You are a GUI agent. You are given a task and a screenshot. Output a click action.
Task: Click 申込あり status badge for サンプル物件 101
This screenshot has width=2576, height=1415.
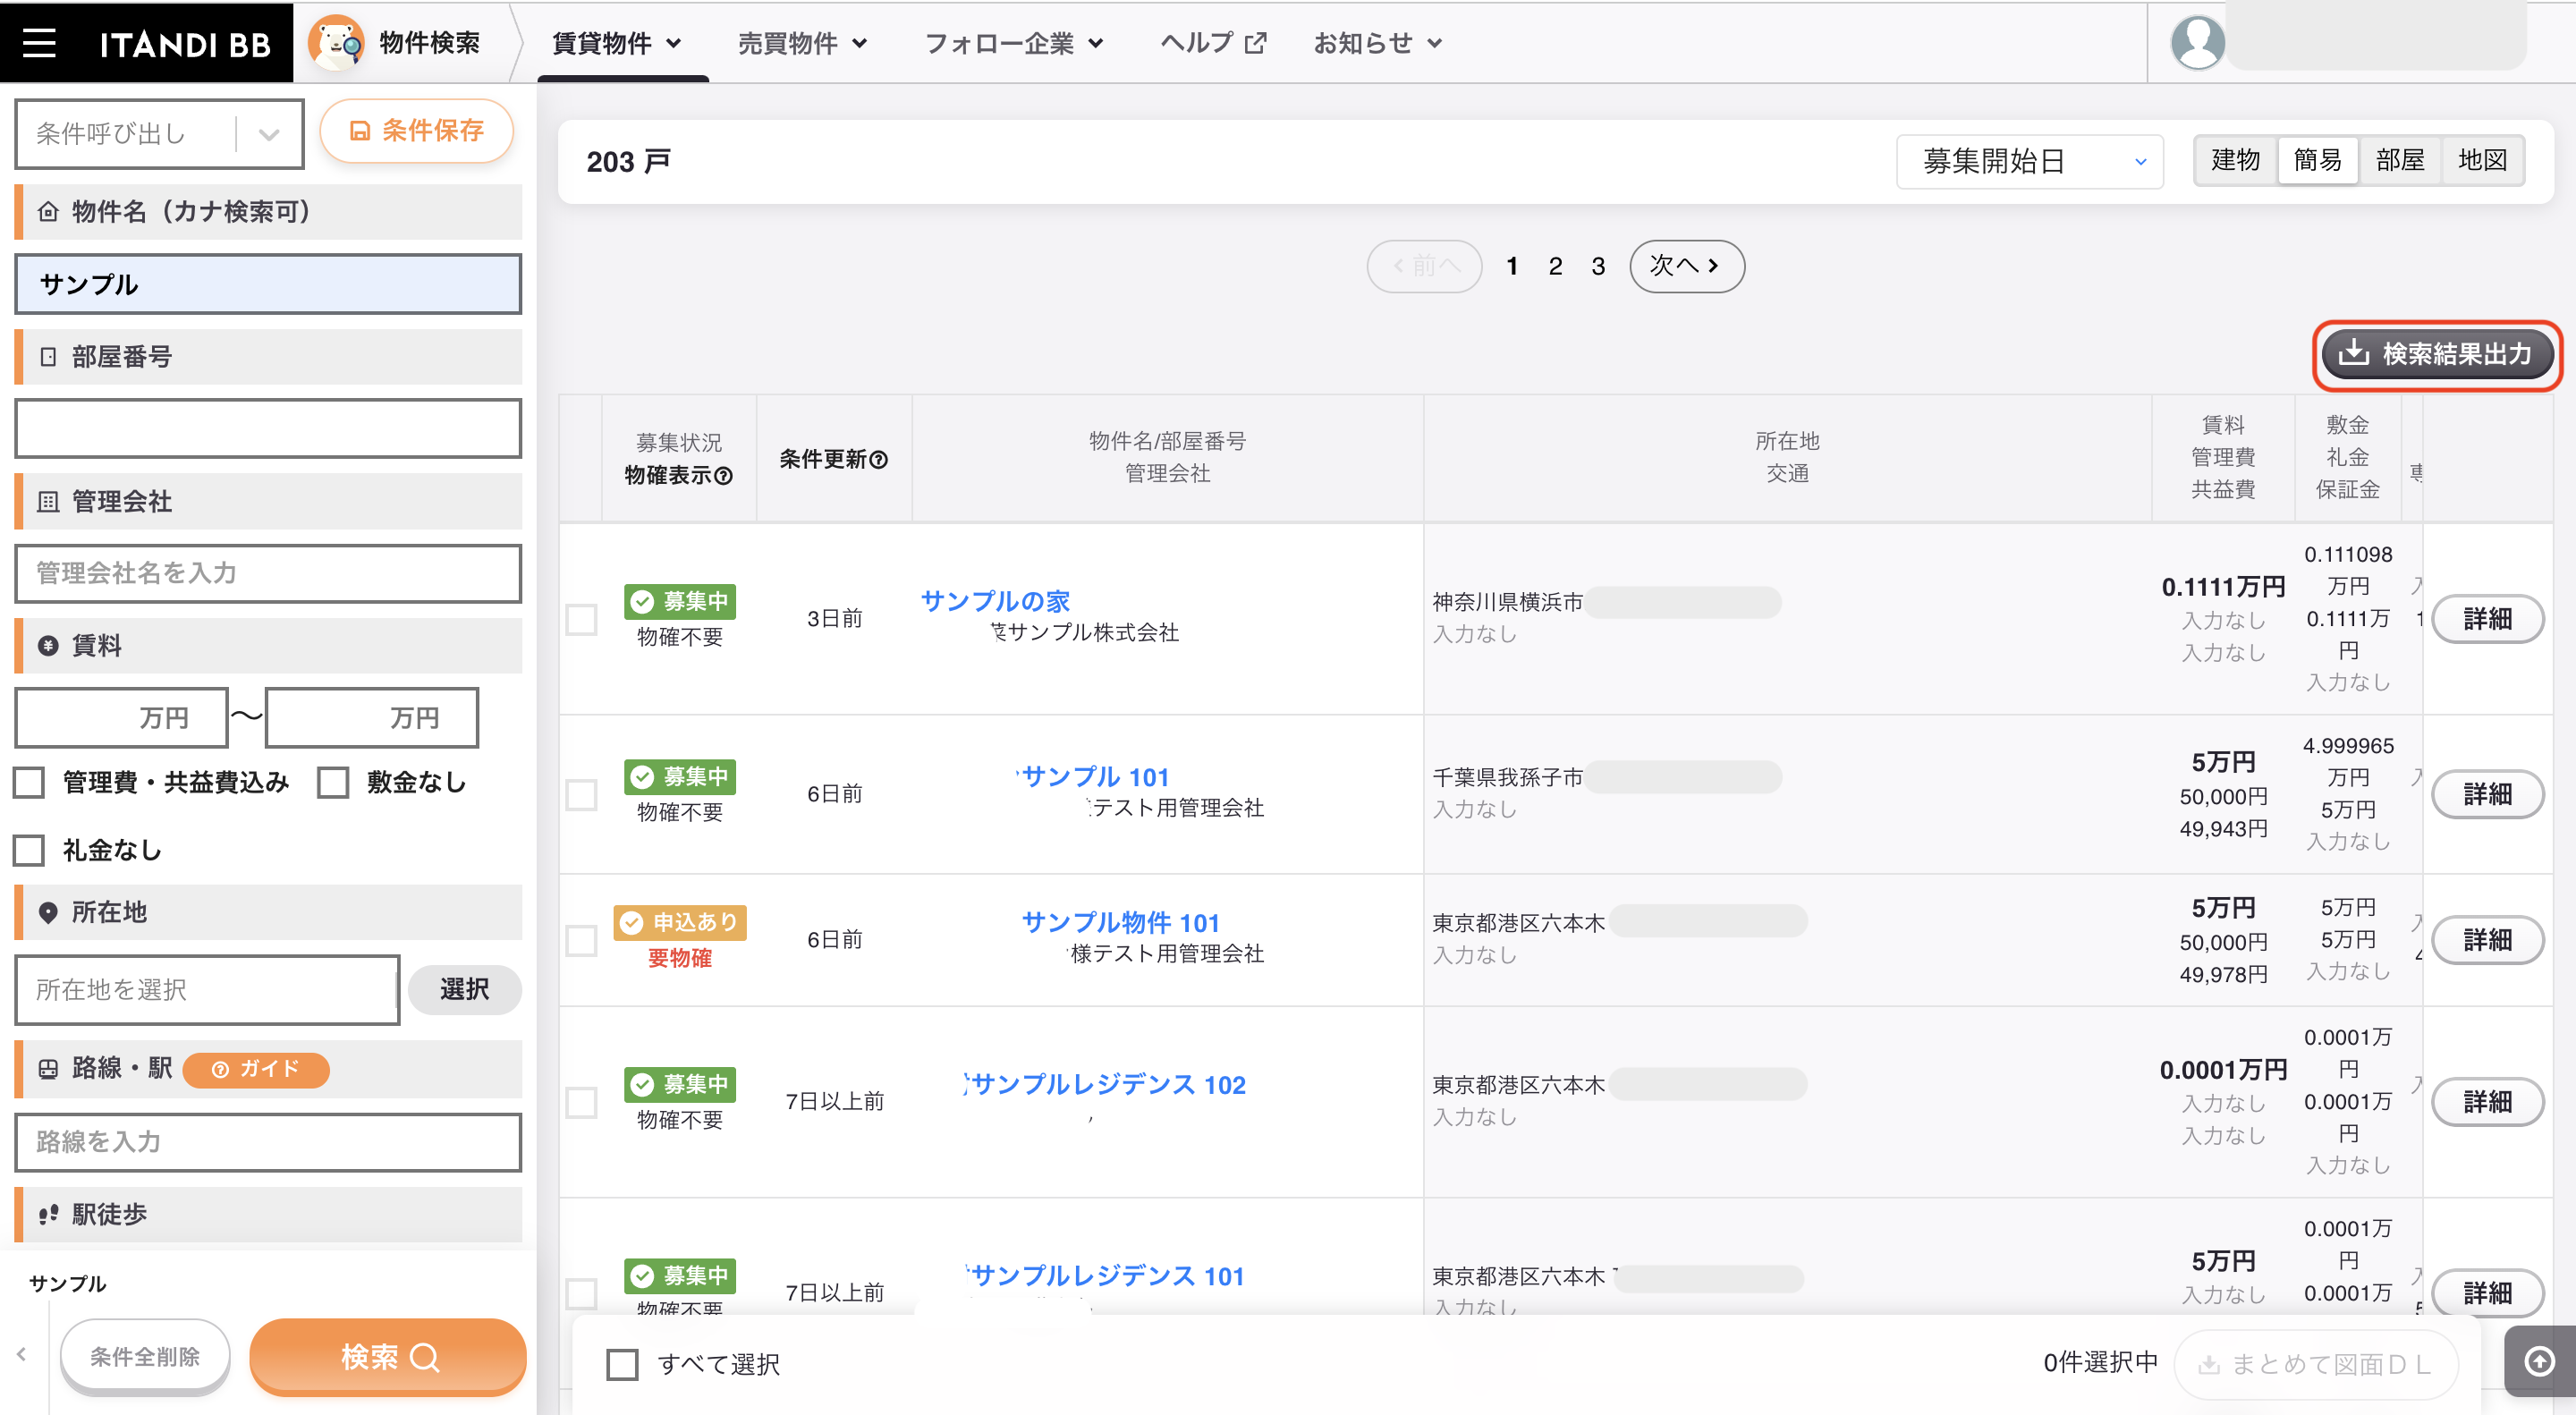[x=680, y=922]
